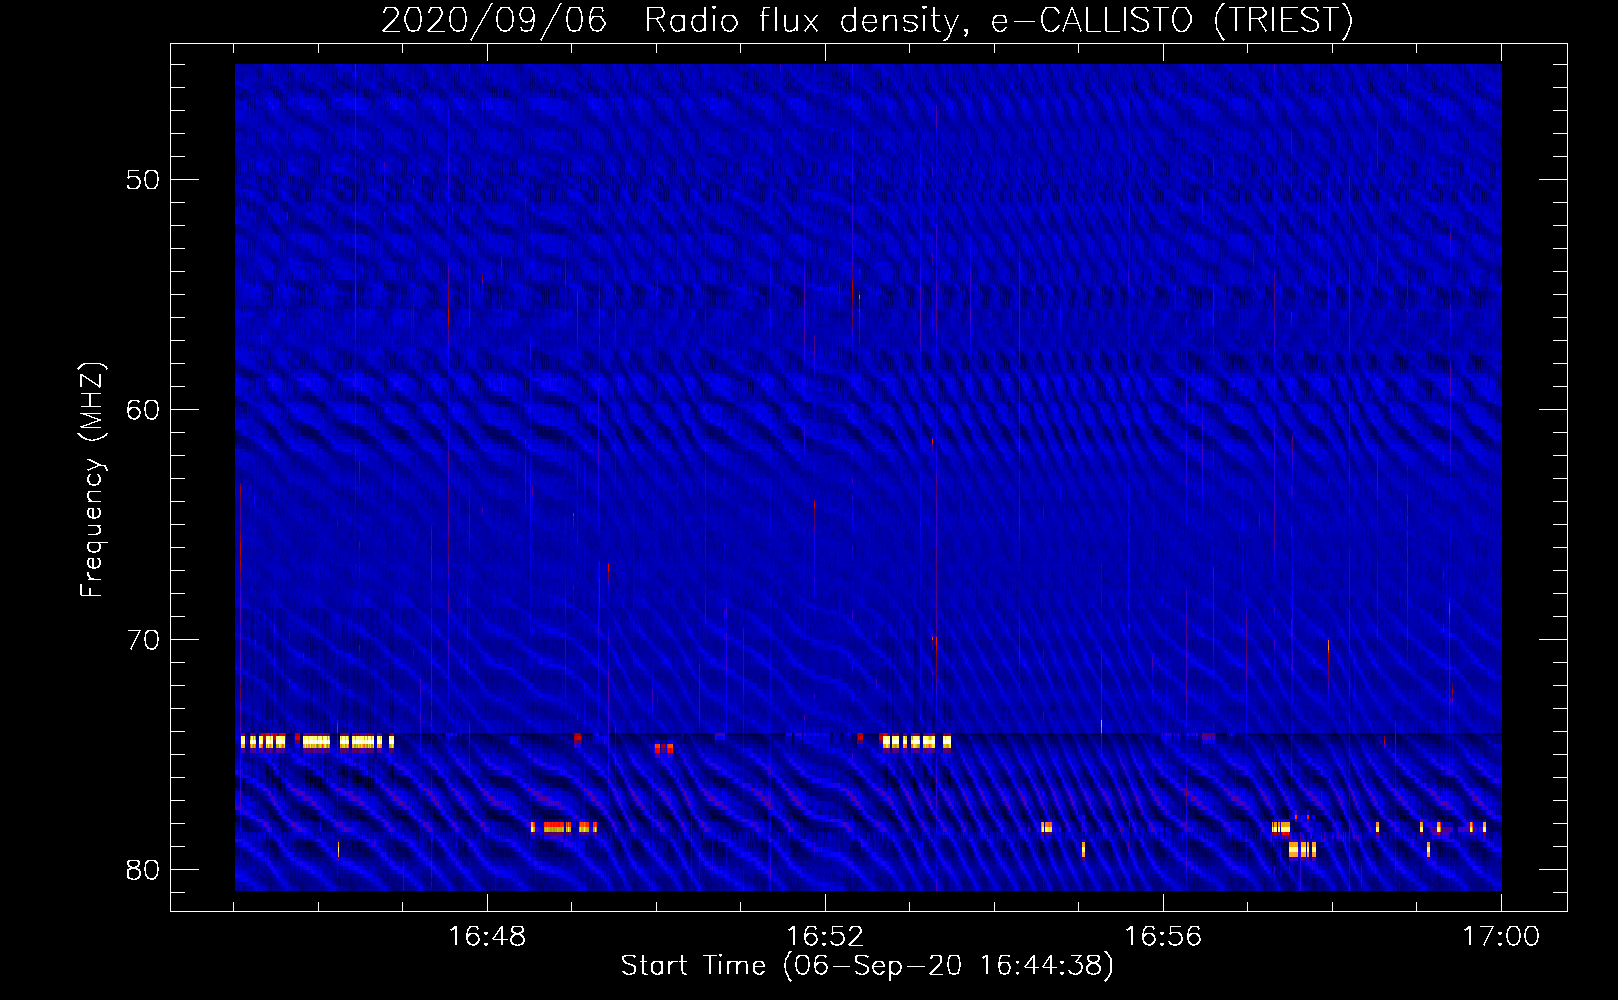Click the 70 frequency tick label
The width and height of the screenshot is (1618, 1000).
coord(143,640)
